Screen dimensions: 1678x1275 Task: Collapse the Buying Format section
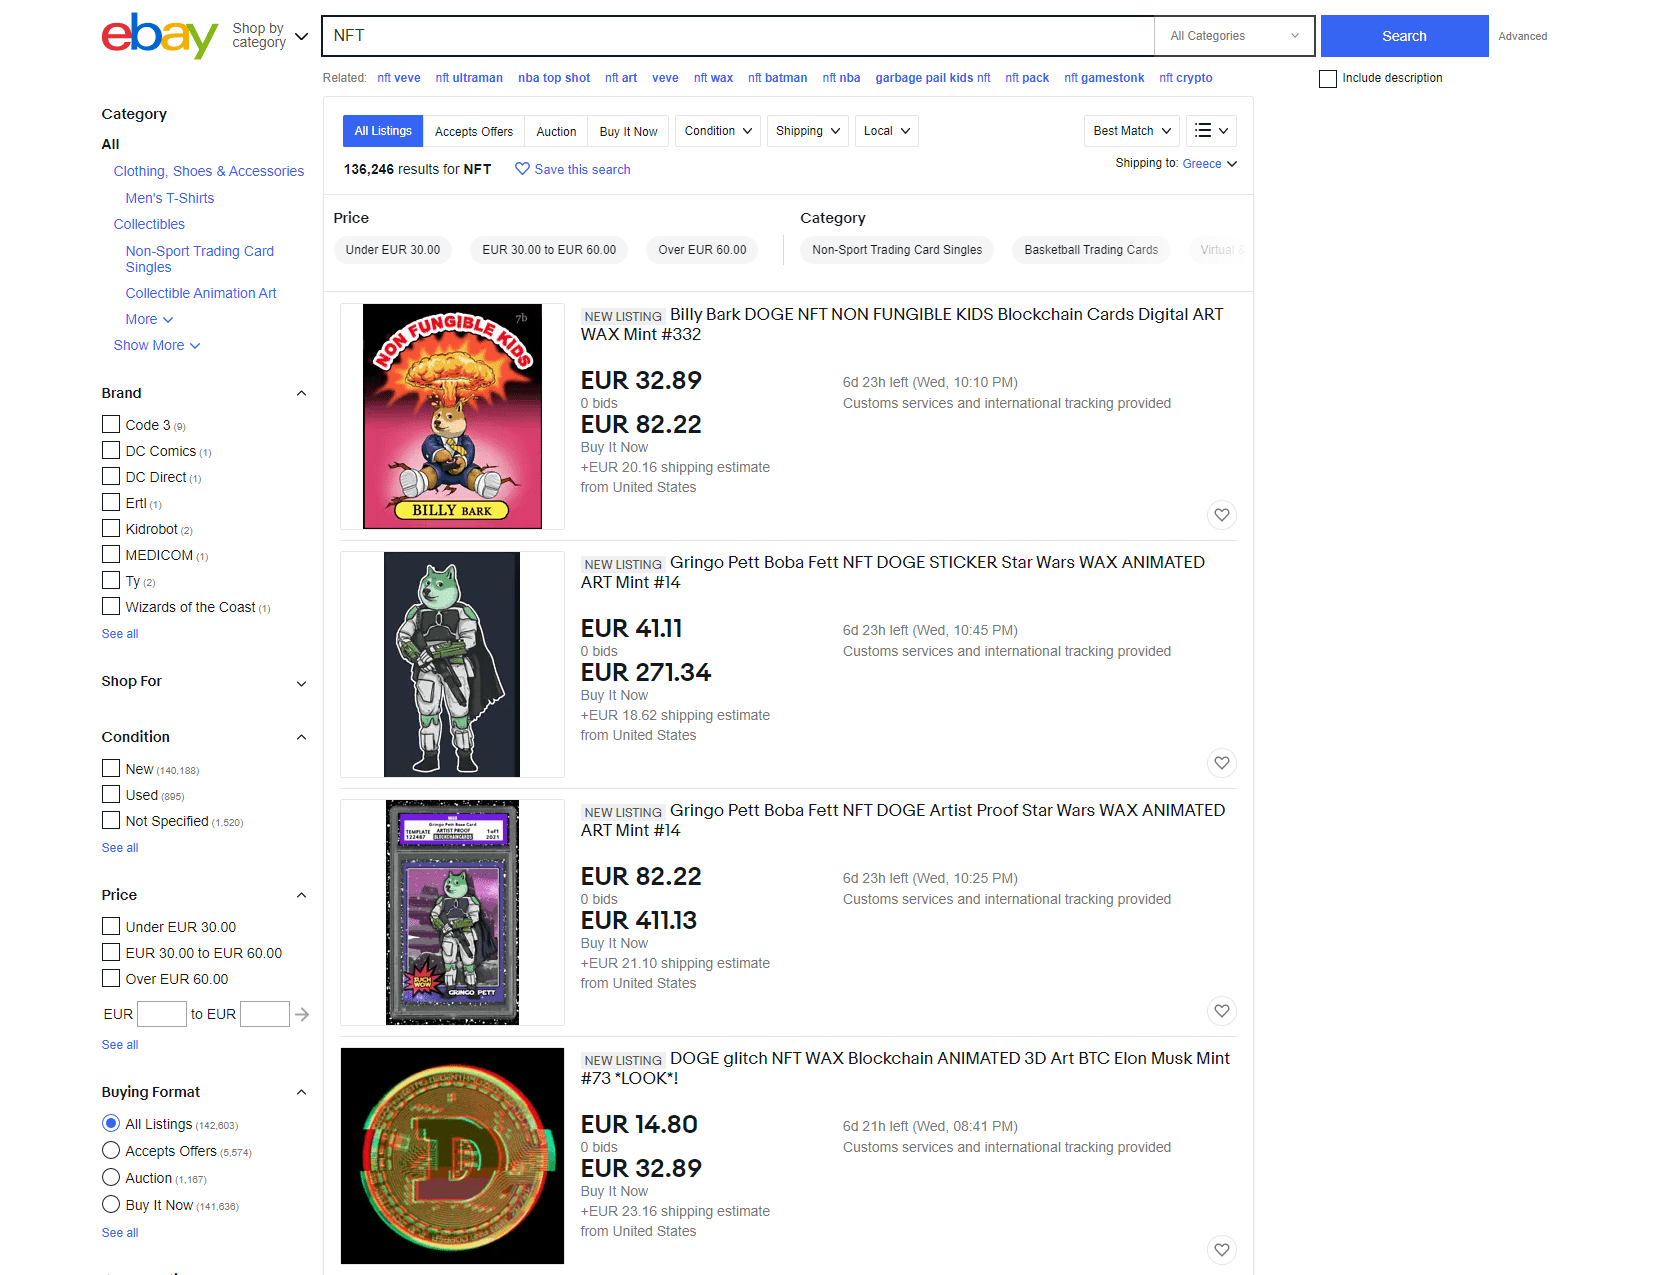click(x=301, y=1092)
